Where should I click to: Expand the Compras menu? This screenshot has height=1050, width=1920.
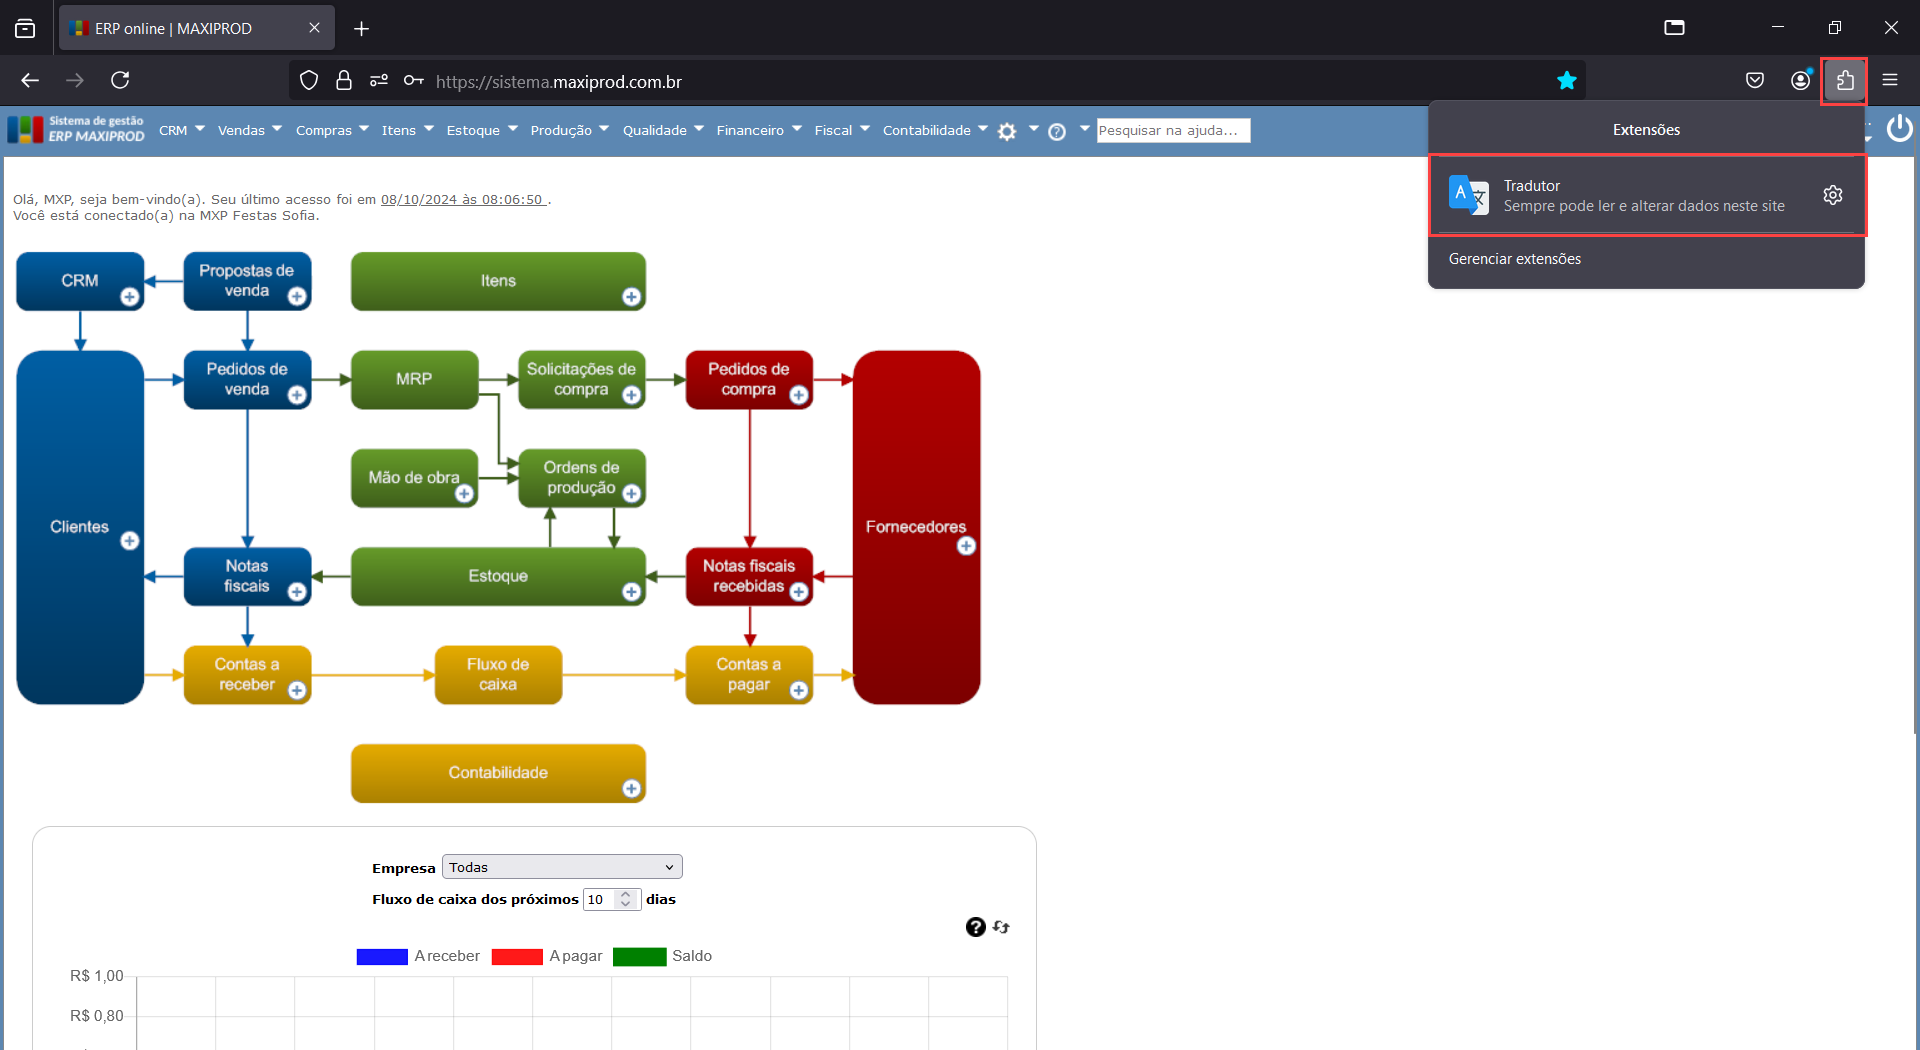tap(333, 130)
